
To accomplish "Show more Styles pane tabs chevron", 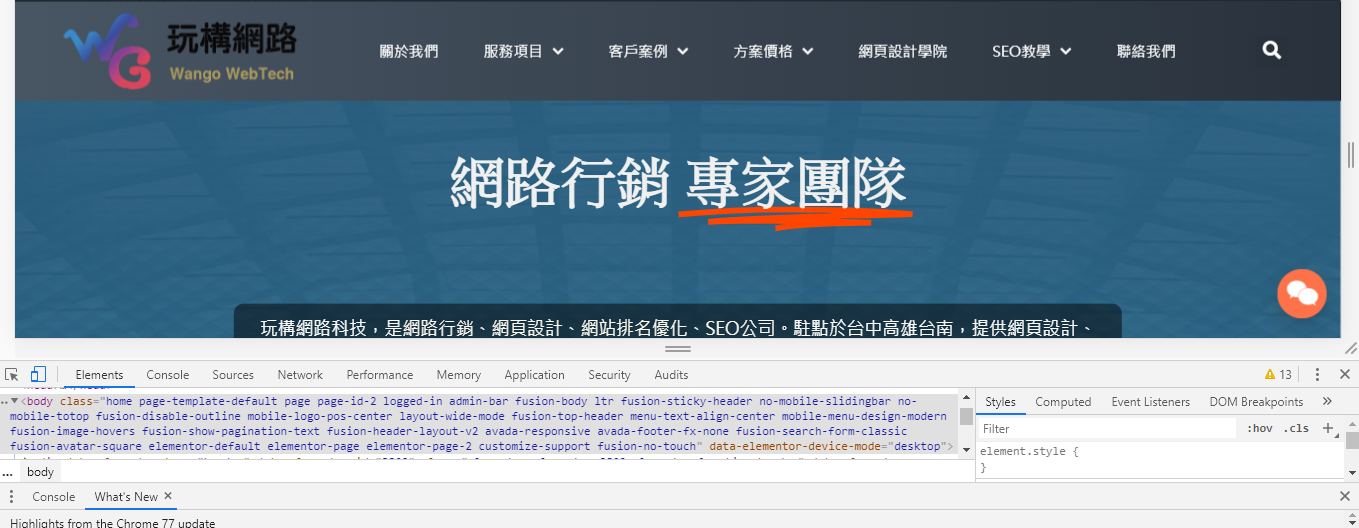I will click(x=1327, y=401).
